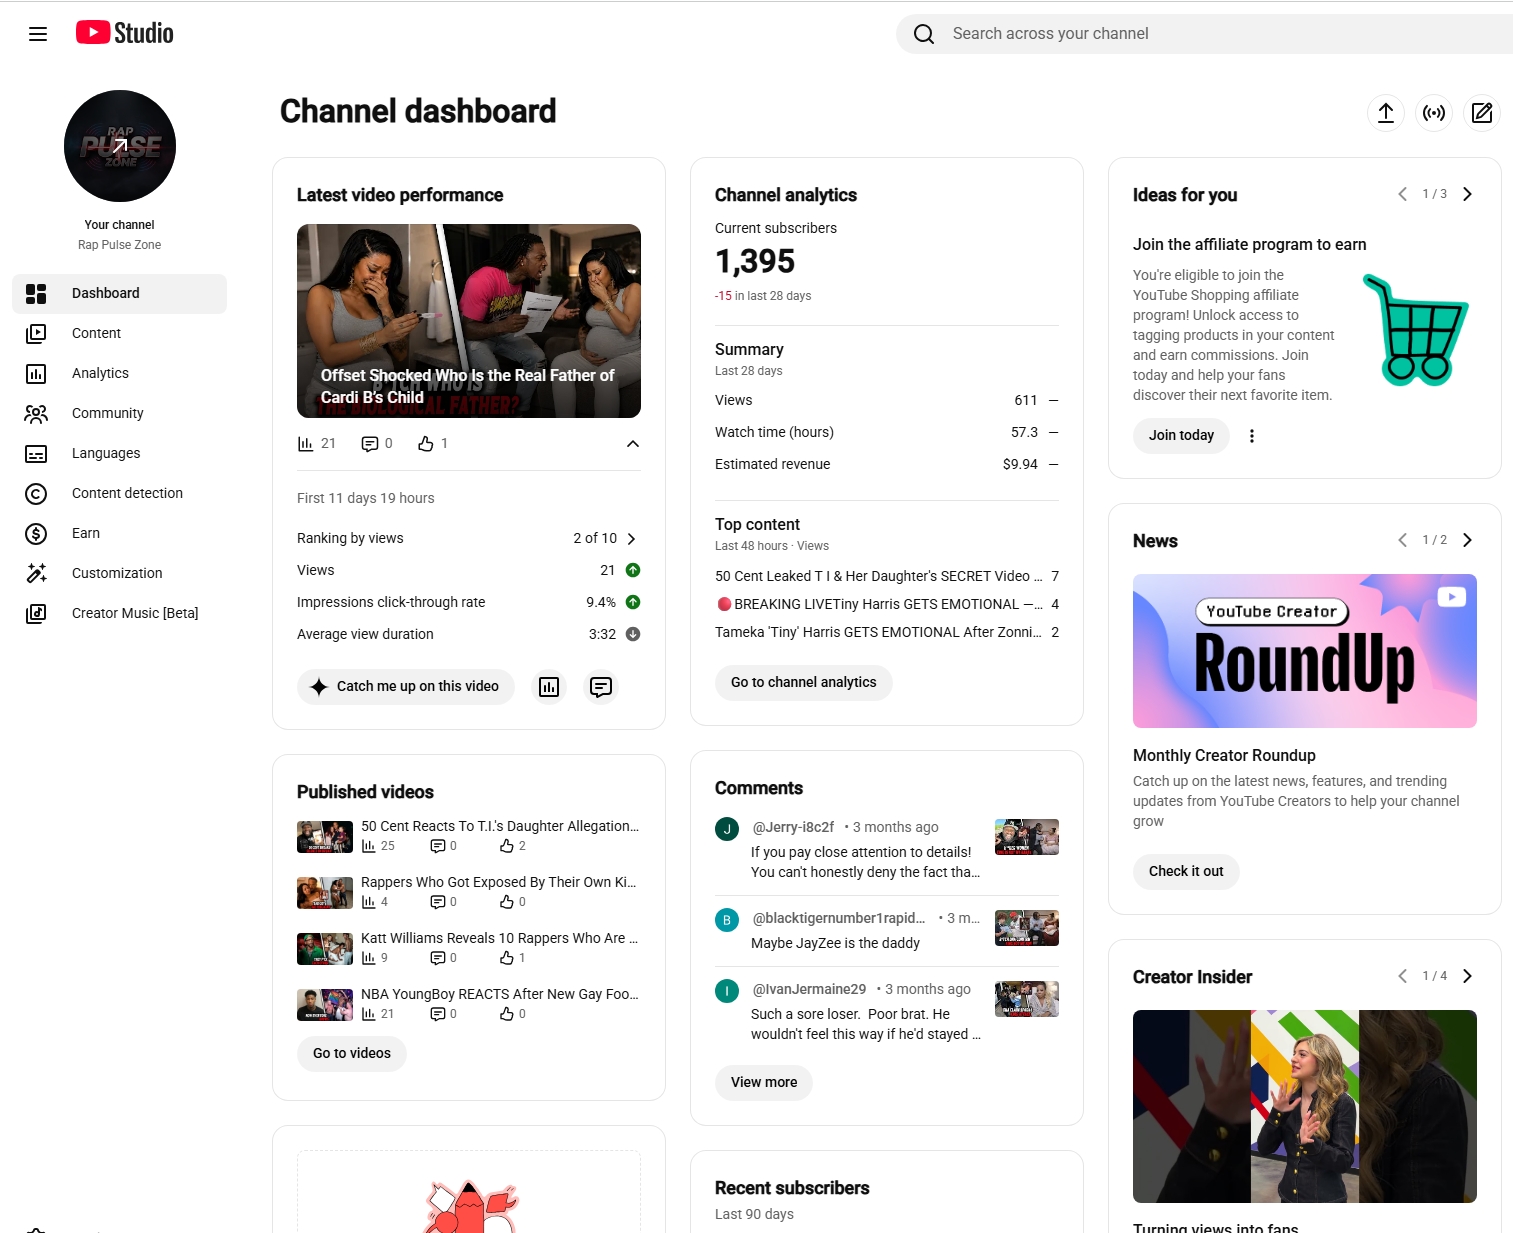
Task: Click the shopping cart illustration
Action: [x=1416, y=330]
